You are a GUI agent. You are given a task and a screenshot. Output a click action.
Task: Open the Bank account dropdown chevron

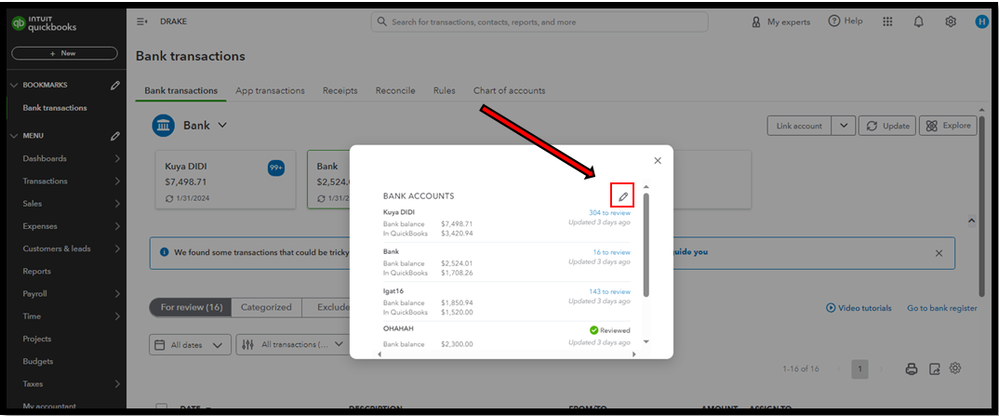222,126
